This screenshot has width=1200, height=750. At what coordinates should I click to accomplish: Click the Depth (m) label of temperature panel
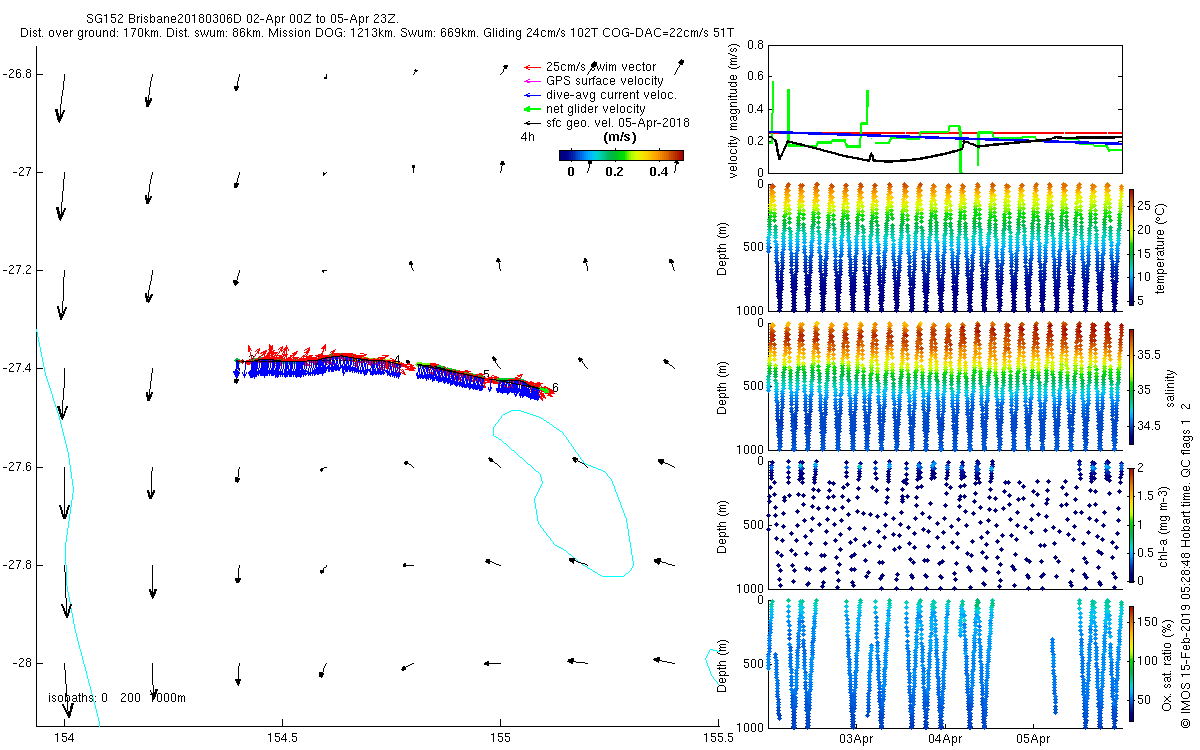pyautogui.click(x=724, y=247)
